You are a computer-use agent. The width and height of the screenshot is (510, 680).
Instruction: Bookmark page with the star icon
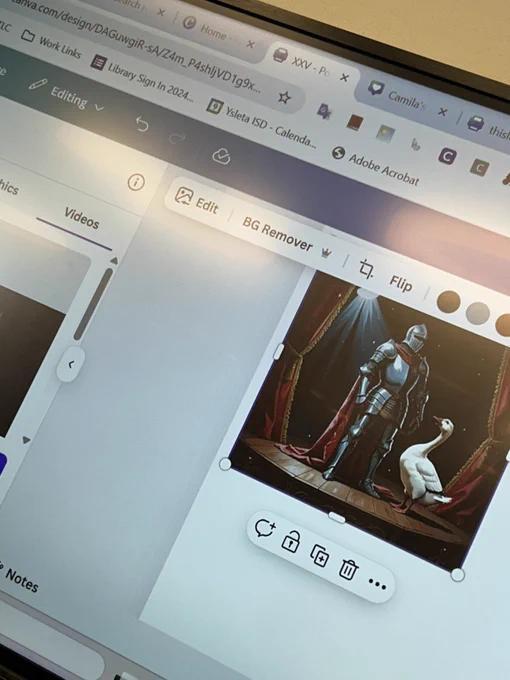284,97
